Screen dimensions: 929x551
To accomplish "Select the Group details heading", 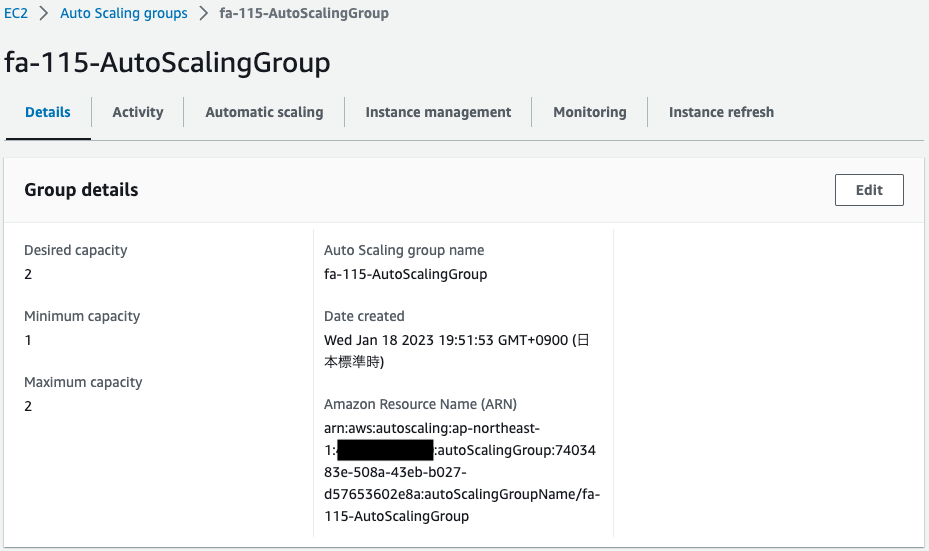I will tap(81, 190).
